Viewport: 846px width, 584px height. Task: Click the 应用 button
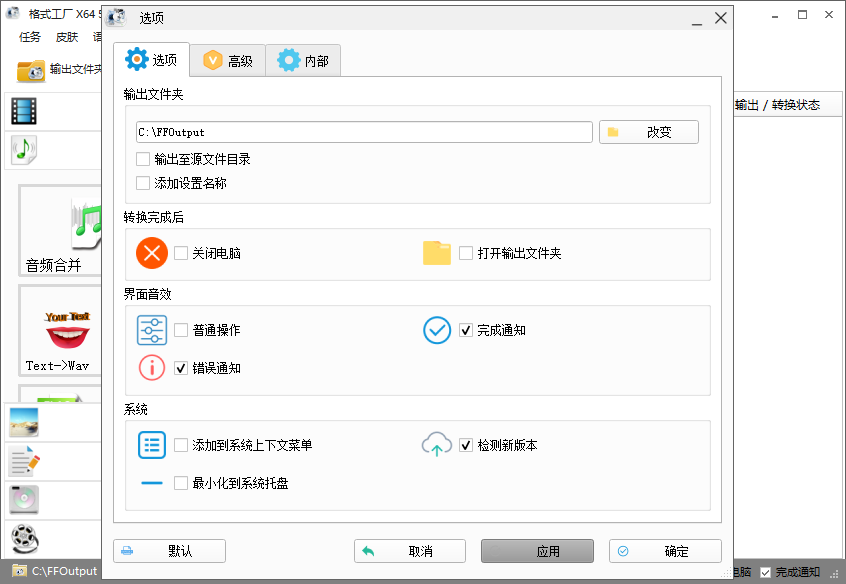[x=537, y=551]
